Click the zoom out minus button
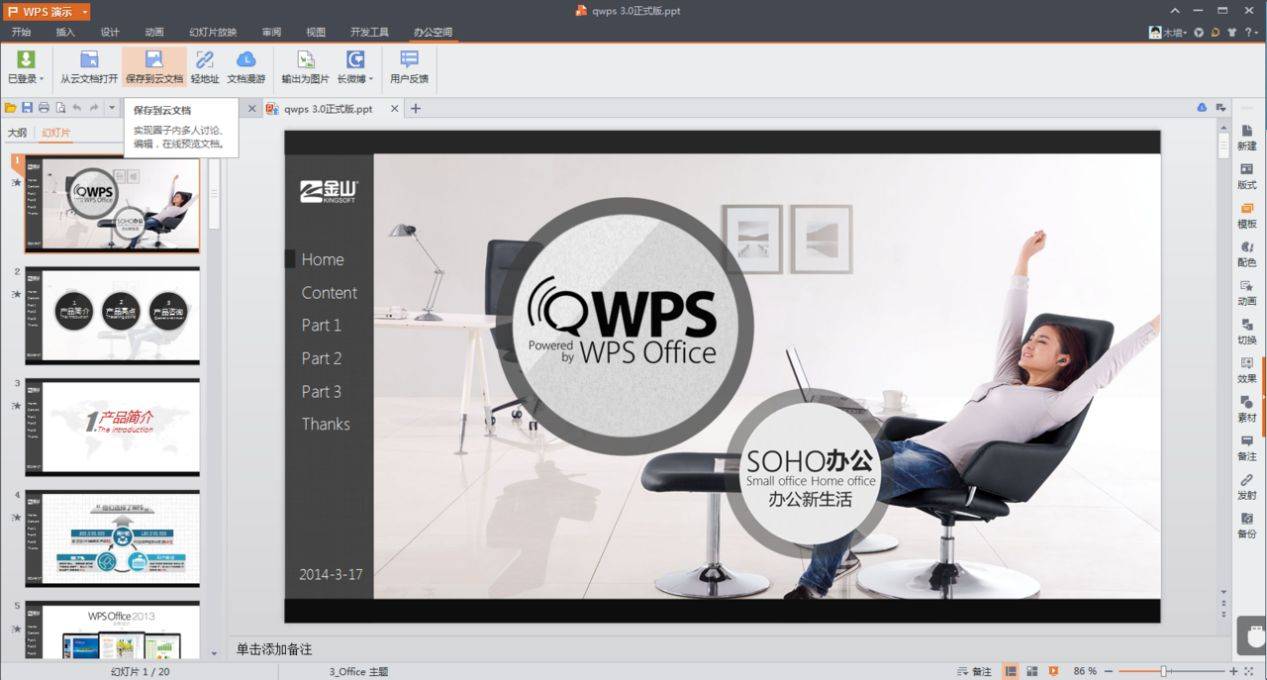Viewport: 1267px width, 680px height. 1108,671
